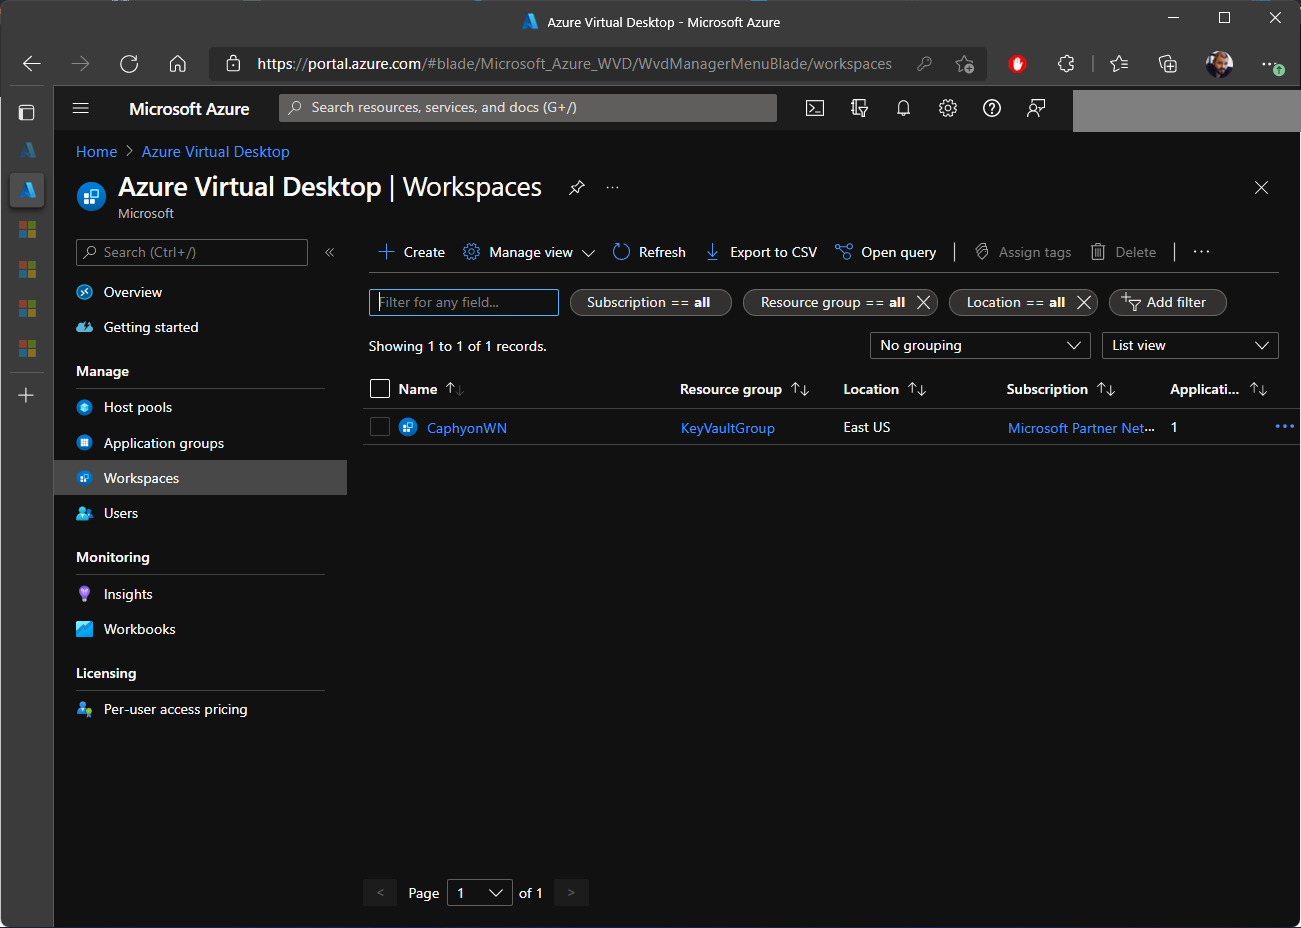Viewport: 1301px width, 928px height.
Task: Pin the Workspaces blade
Action: (x=577, y=188)
